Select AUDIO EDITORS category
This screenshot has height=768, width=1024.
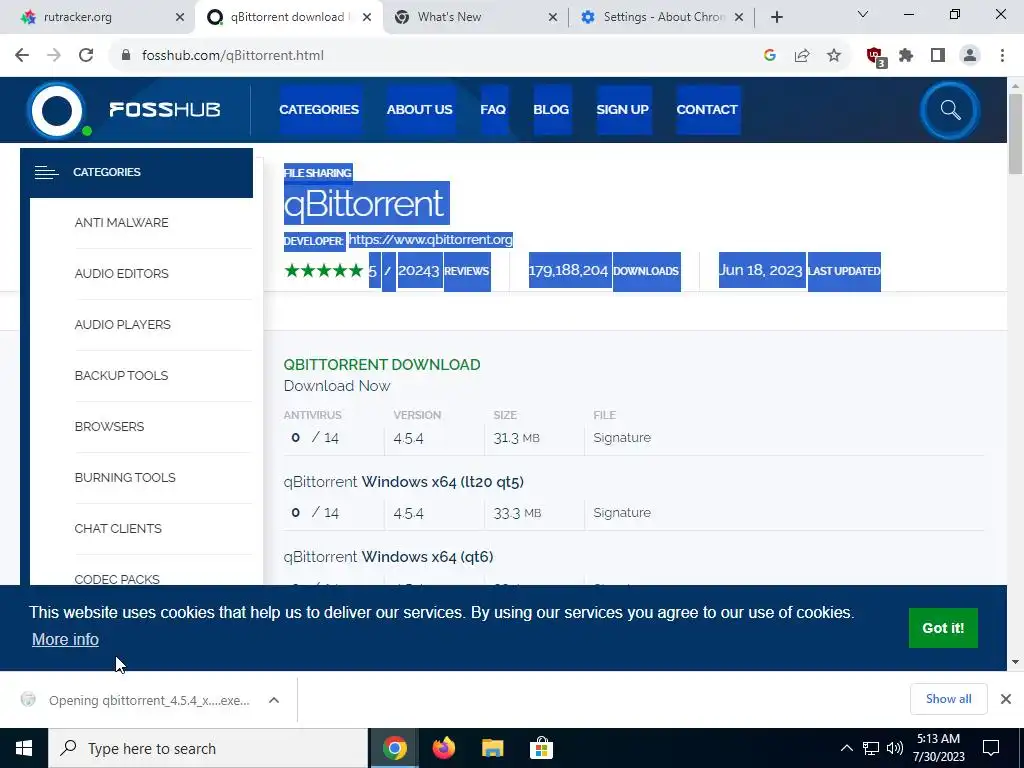[x=121, y=274]
